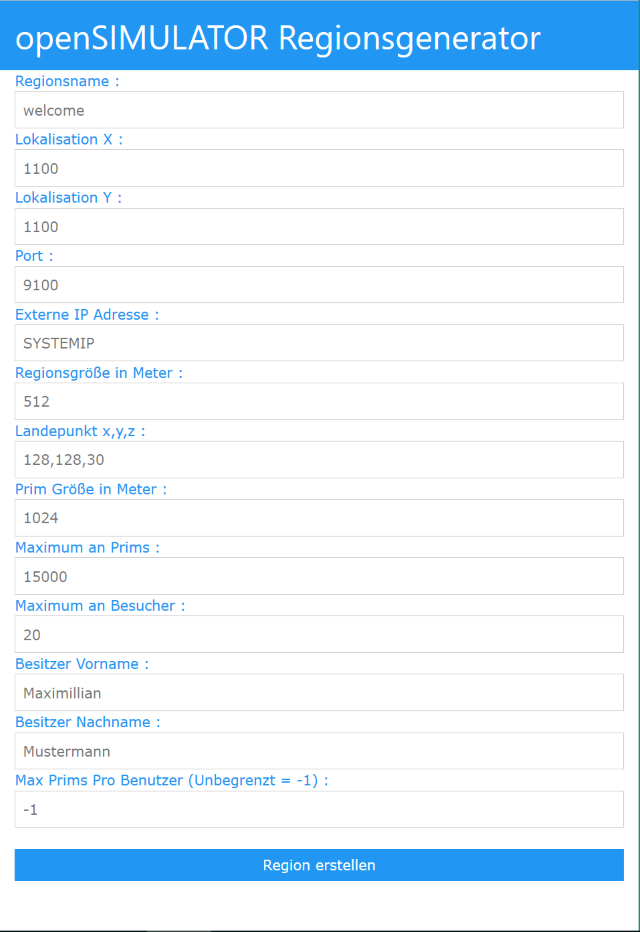This screenshot has width=640, height=932.
Task: Click the 'Maximum an Besucher :' label
Action: [100, 606]
